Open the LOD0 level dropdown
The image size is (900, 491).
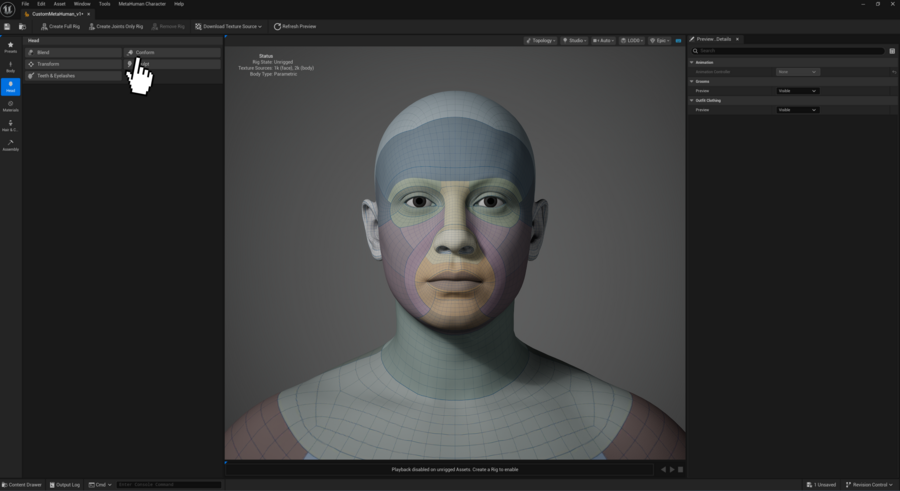tap(632, 41)
